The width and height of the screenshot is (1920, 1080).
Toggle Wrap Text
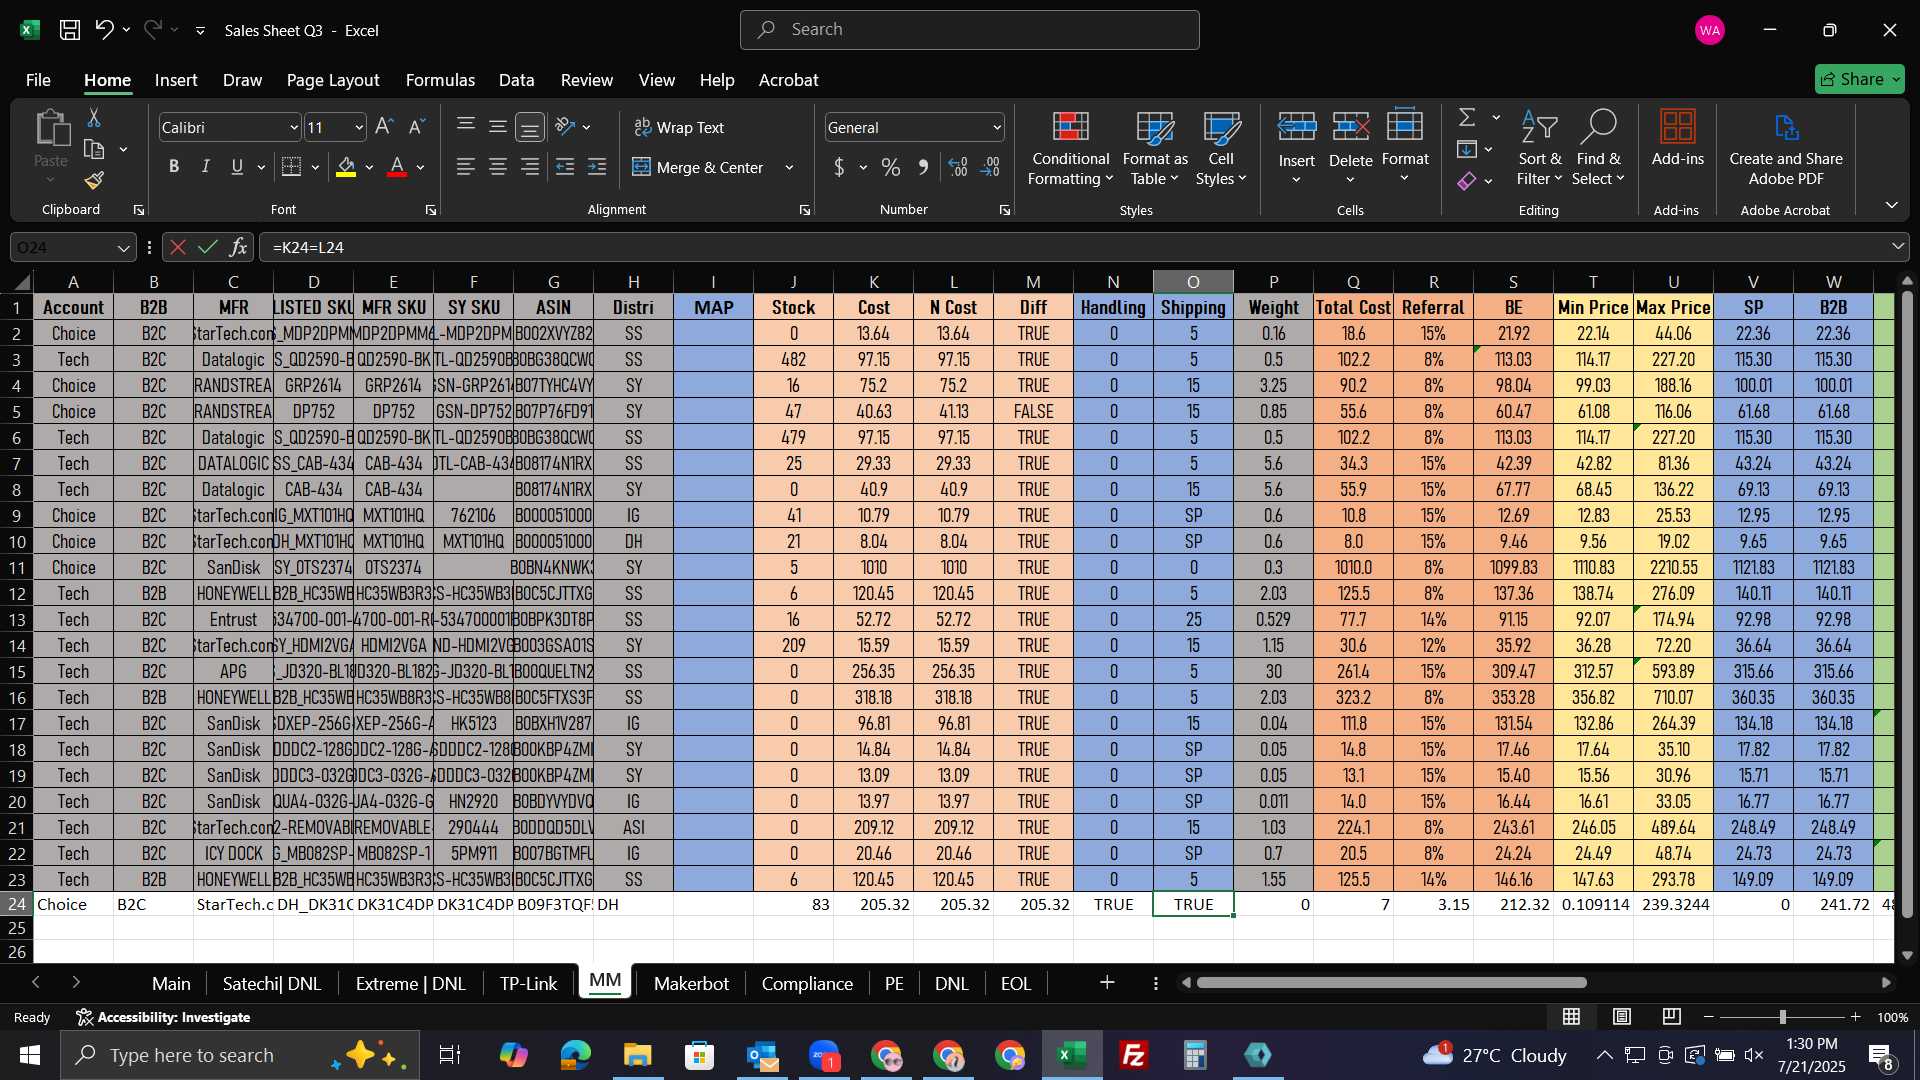679,127
